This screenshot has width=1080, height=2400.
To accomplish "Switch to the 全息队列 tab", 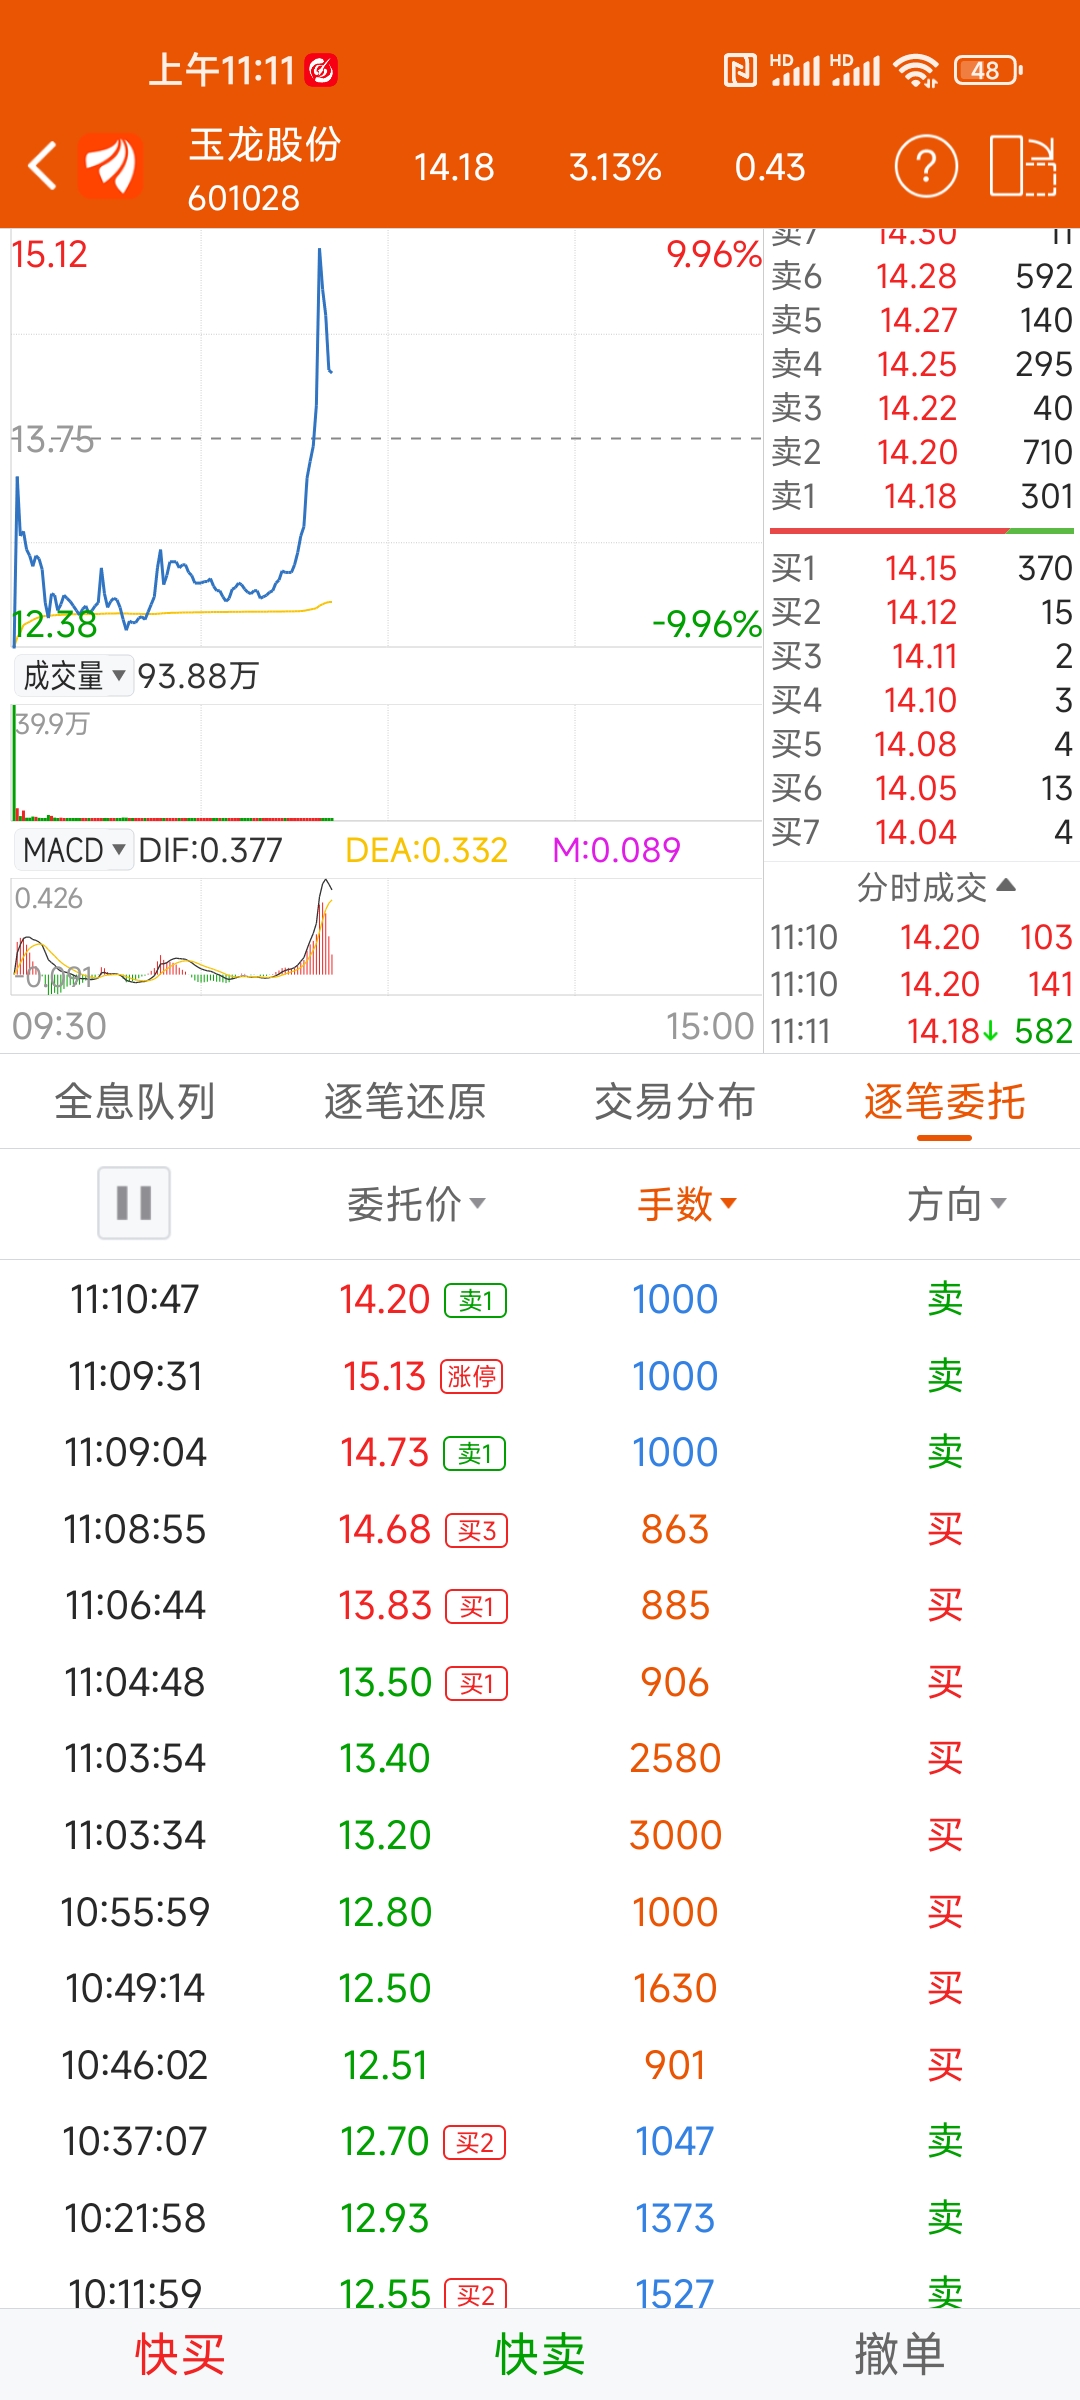I will [135, 1102].
